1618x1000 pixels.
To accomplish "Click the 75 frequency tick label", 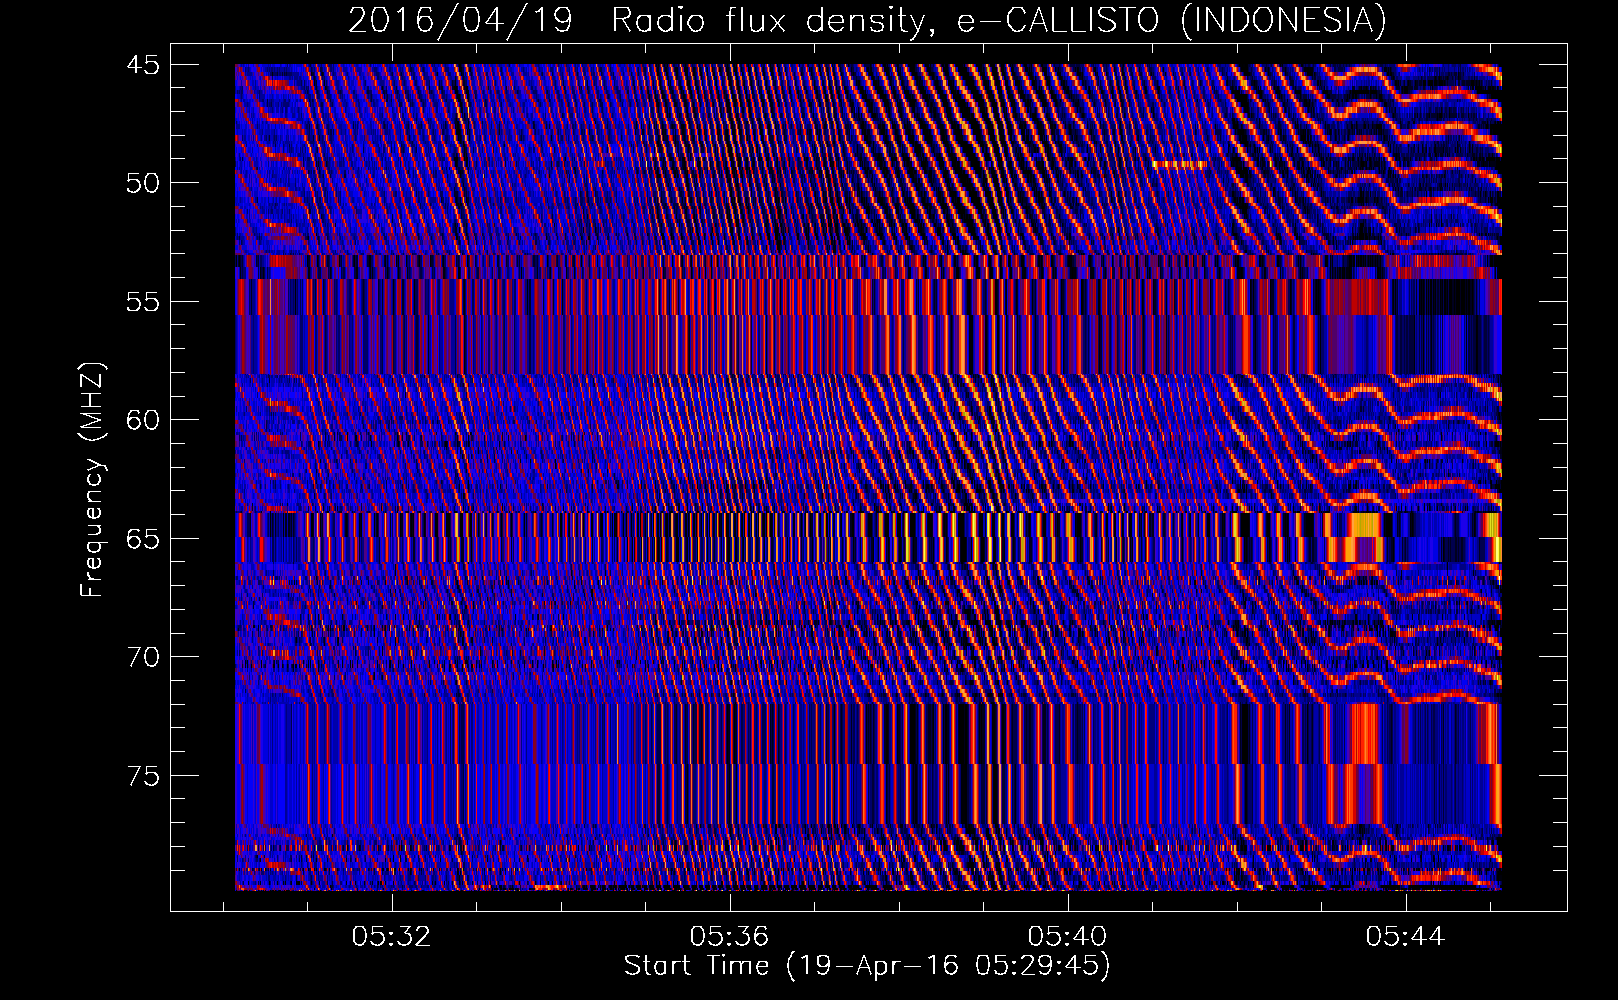I will pyautogui.click(x=142, y=776).
